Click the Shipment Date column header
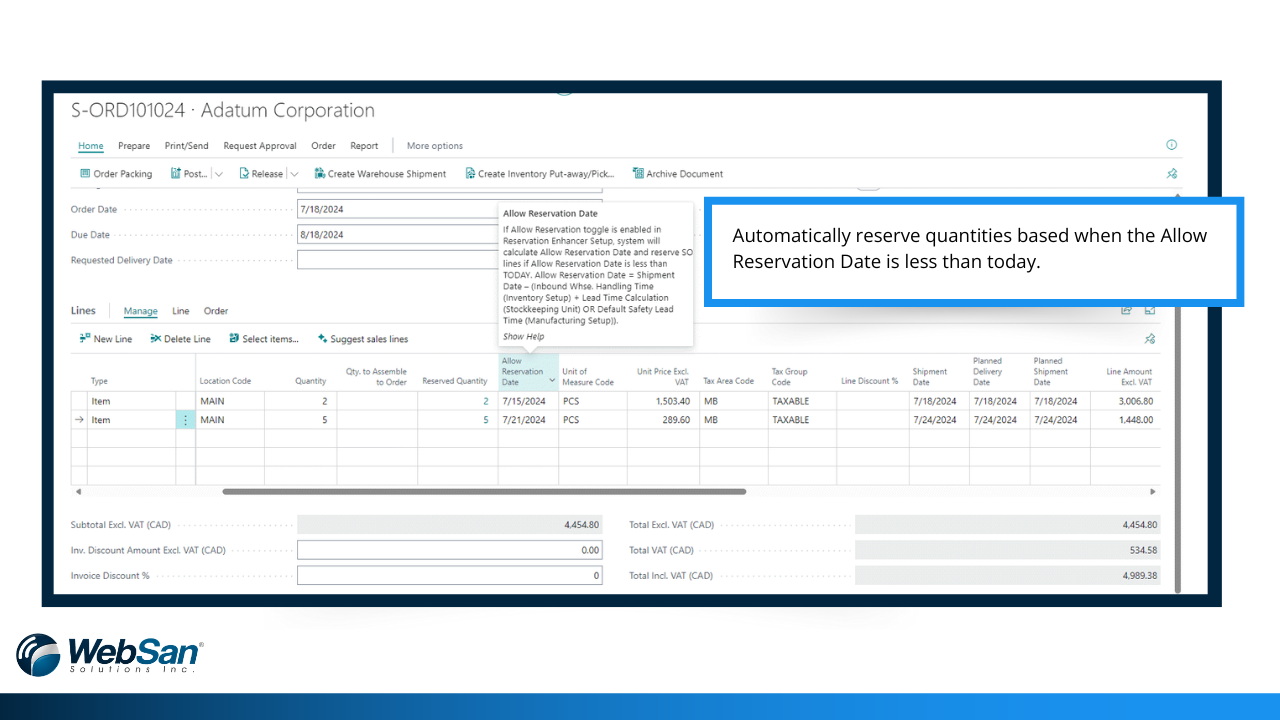The width and height of the screenshot is (1280, 720). [930, 376]
